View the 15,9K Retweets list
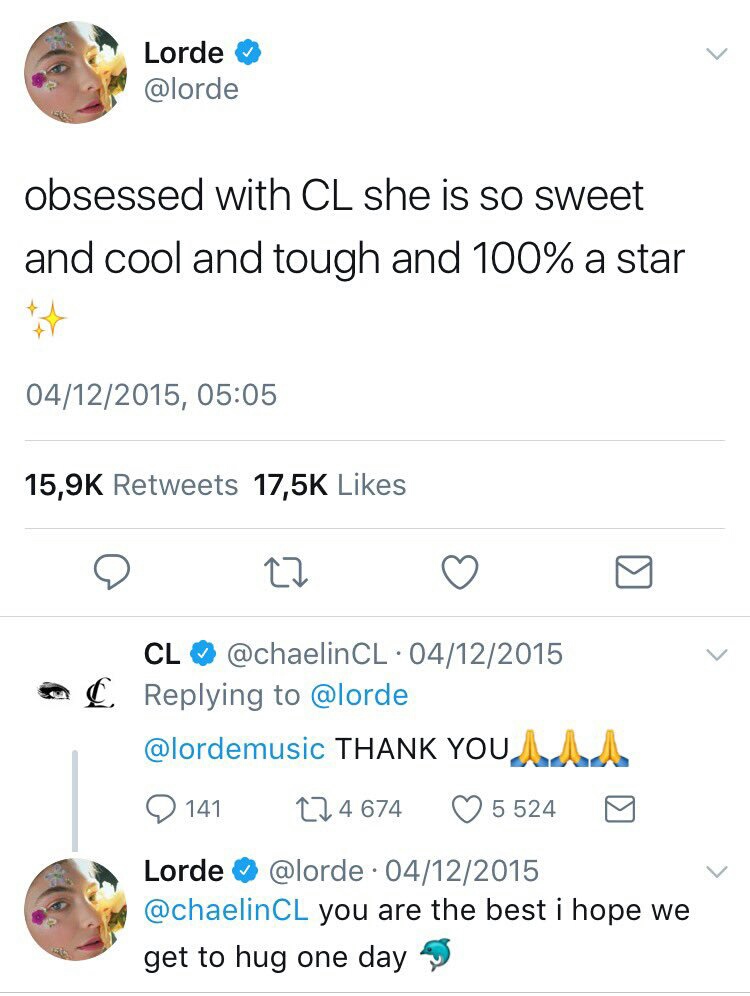This screenshot has width=750, height=996. pyautogui.click(x=132, y=485)
